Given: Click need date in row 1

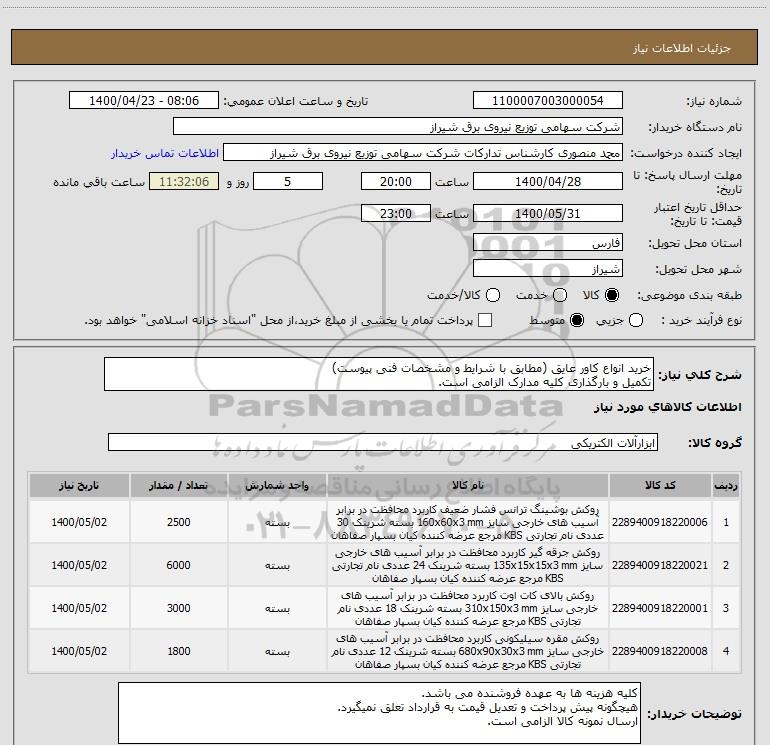Looking at the screenshot, I should coord(79,522).
